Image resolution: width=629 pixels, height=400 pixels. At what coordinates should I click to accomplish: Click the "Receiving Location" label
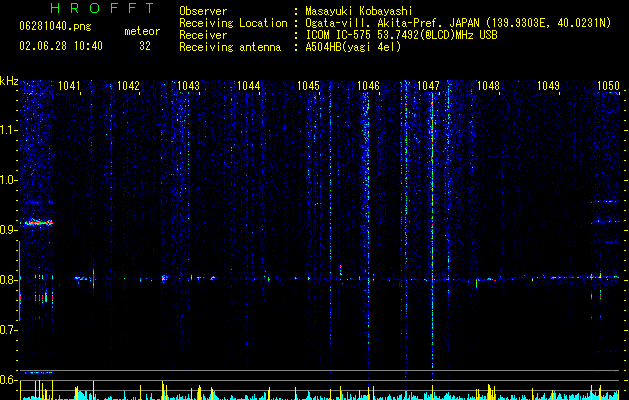pos(233,23)
